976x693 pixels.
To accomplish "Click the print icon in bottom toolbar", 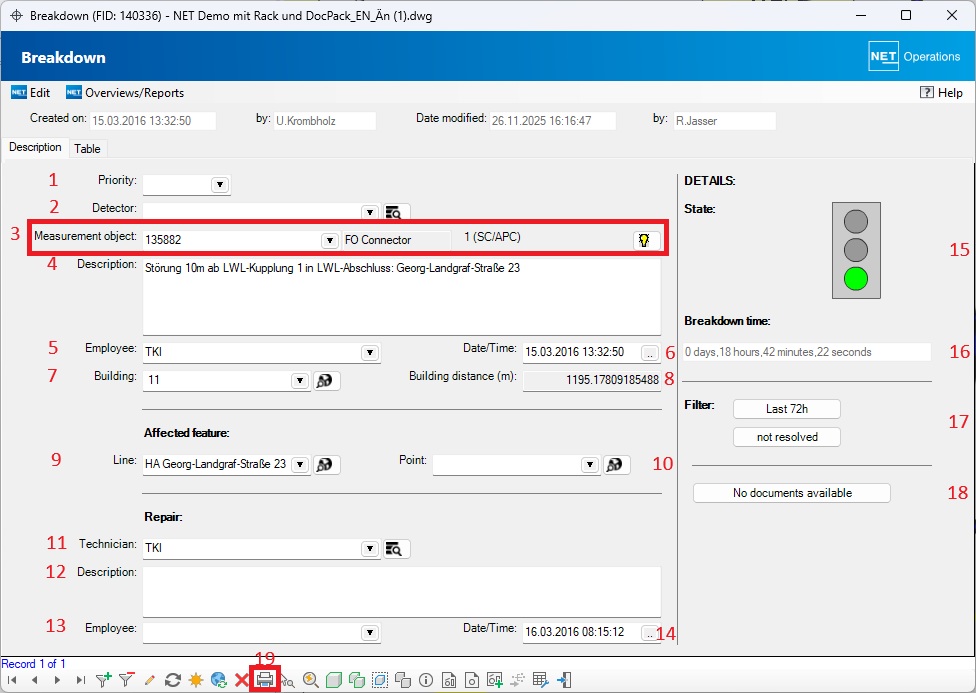I will pos(265,680).
